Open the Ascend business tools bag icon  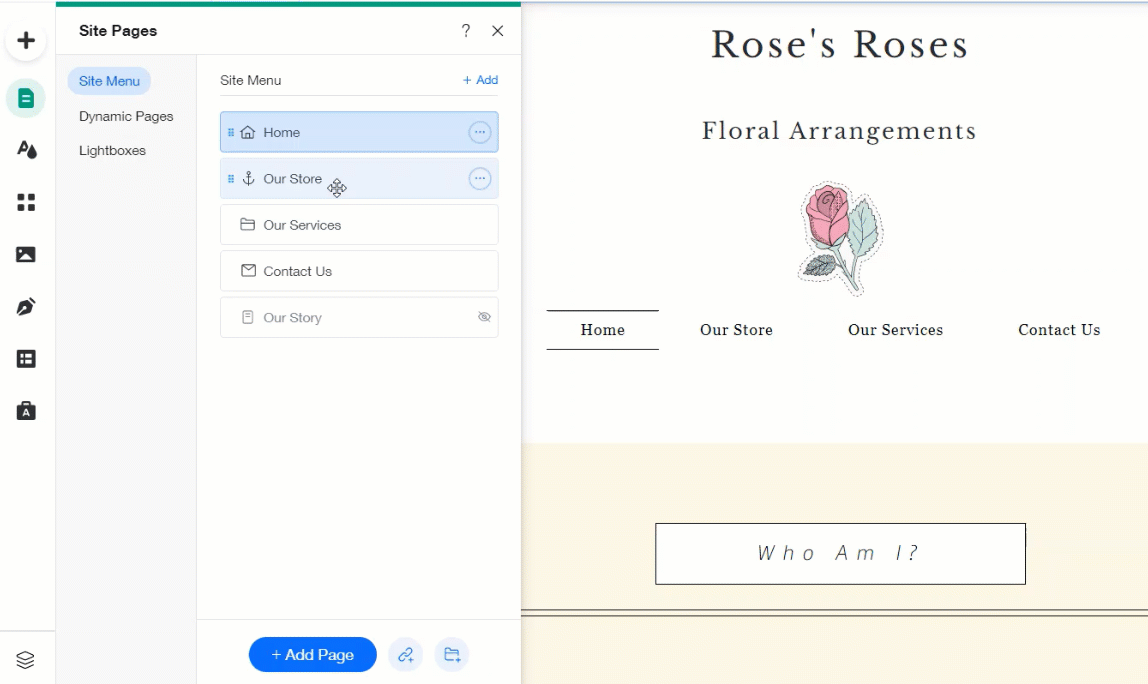tap(26, 411)
